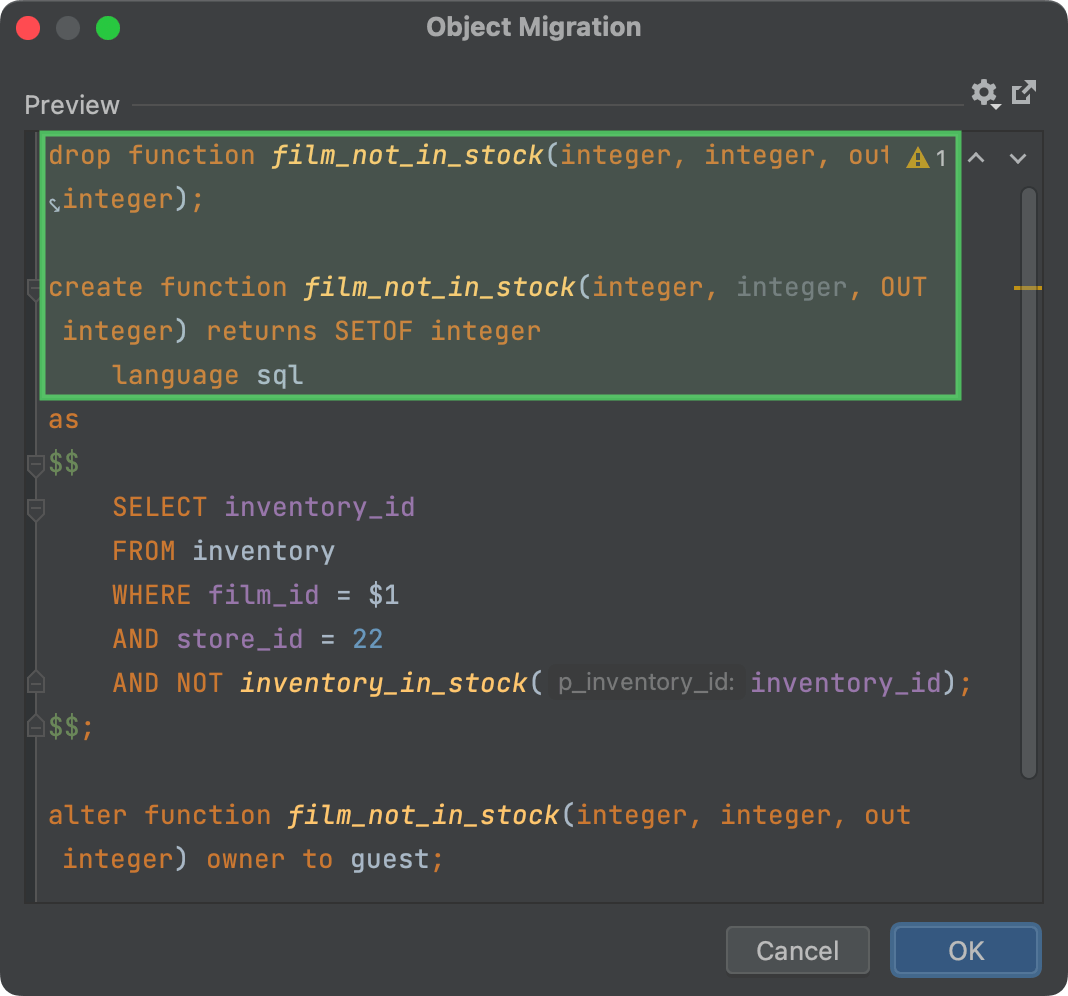
Task: Click the yellow warning stripe marker
Action: click(x=1027, y=288)
